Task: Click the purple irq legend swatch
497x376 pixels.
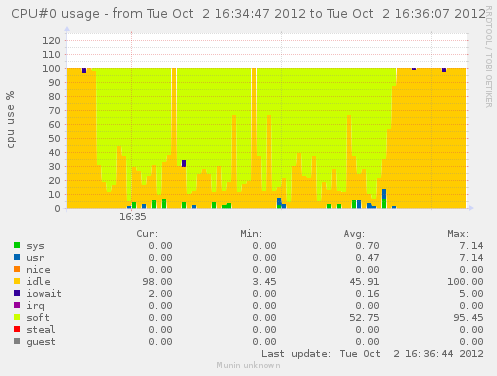Action: point(17,305)
